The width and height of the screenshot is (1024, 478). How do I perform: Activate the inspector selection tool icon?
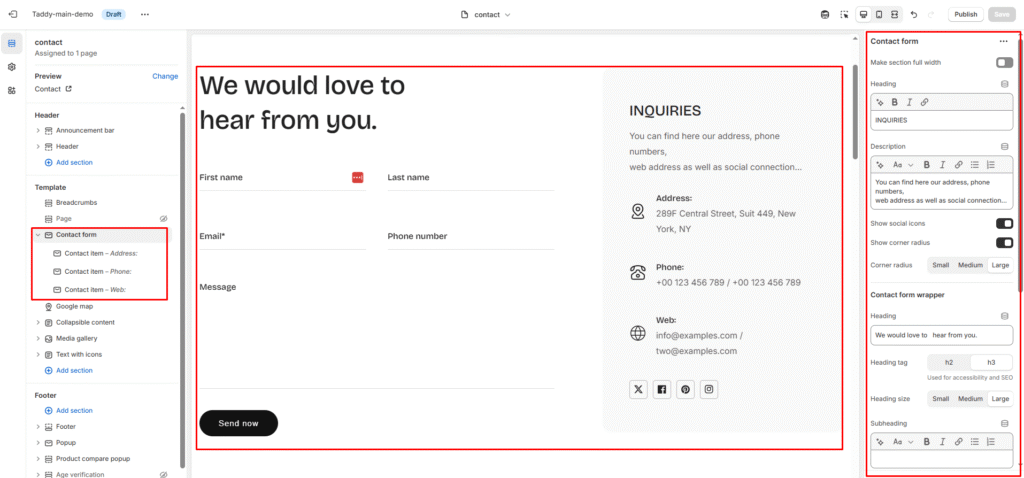pyautogui.click(x=844, y=14)
